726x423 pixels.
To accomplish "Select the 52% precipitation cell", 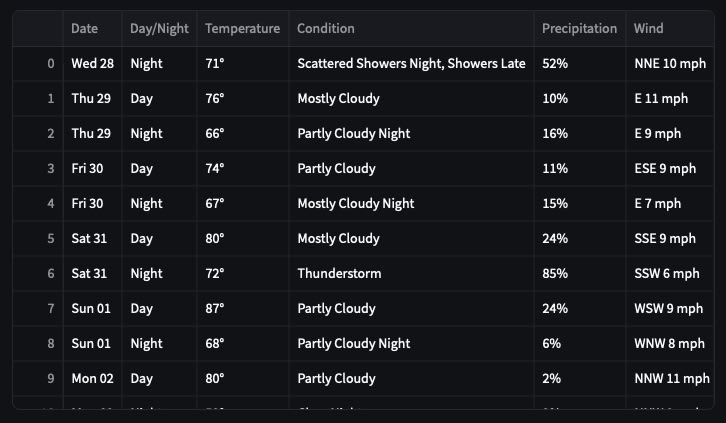I will point(555,64).
